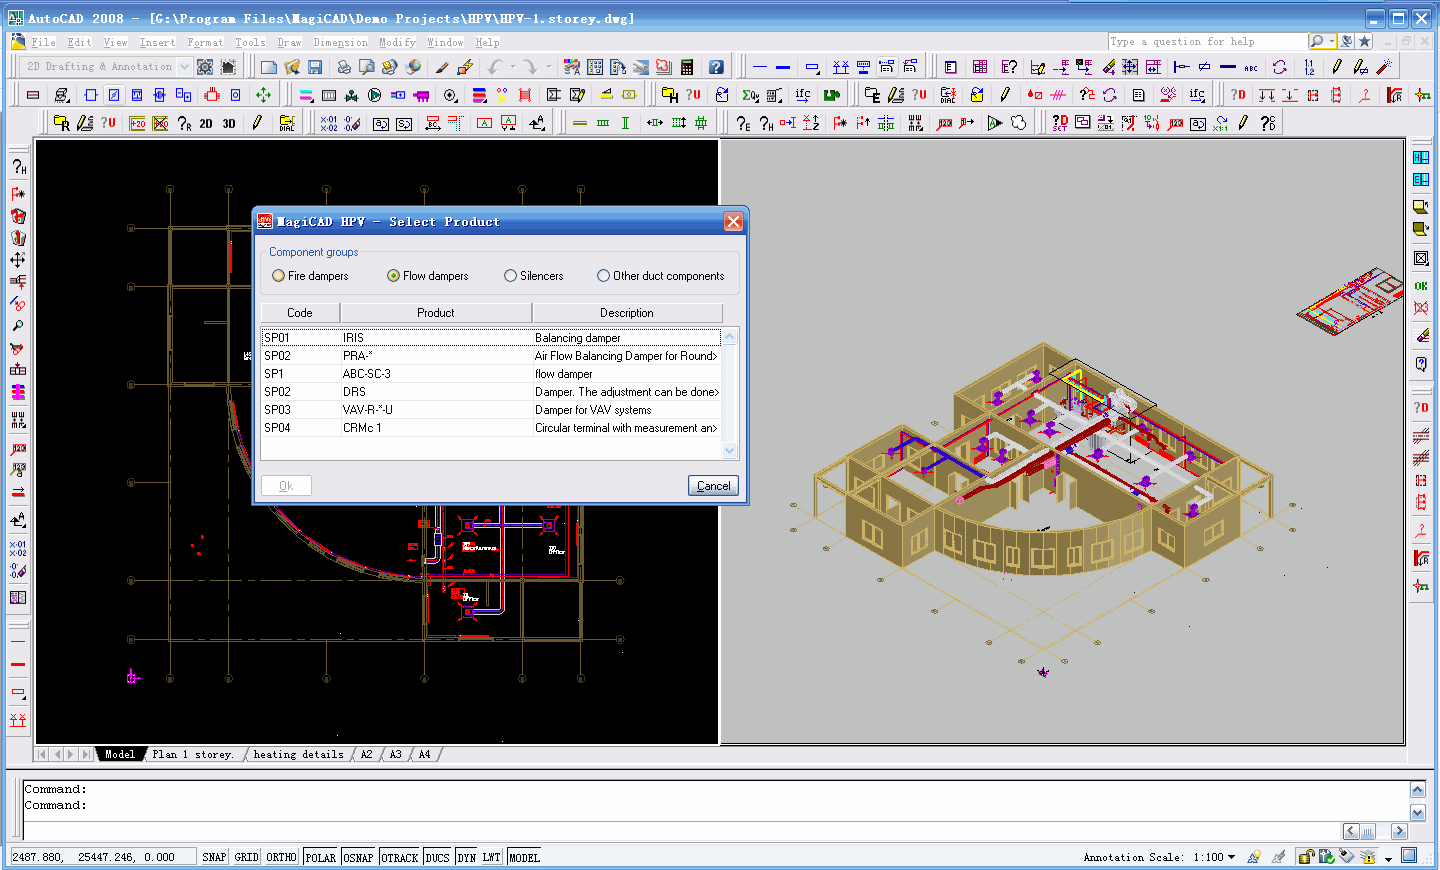Image resolution: width=1440 pixels, height=870 pixels.
Task: Click the Workspace Settings gear icon
Action: click(205, 67)
